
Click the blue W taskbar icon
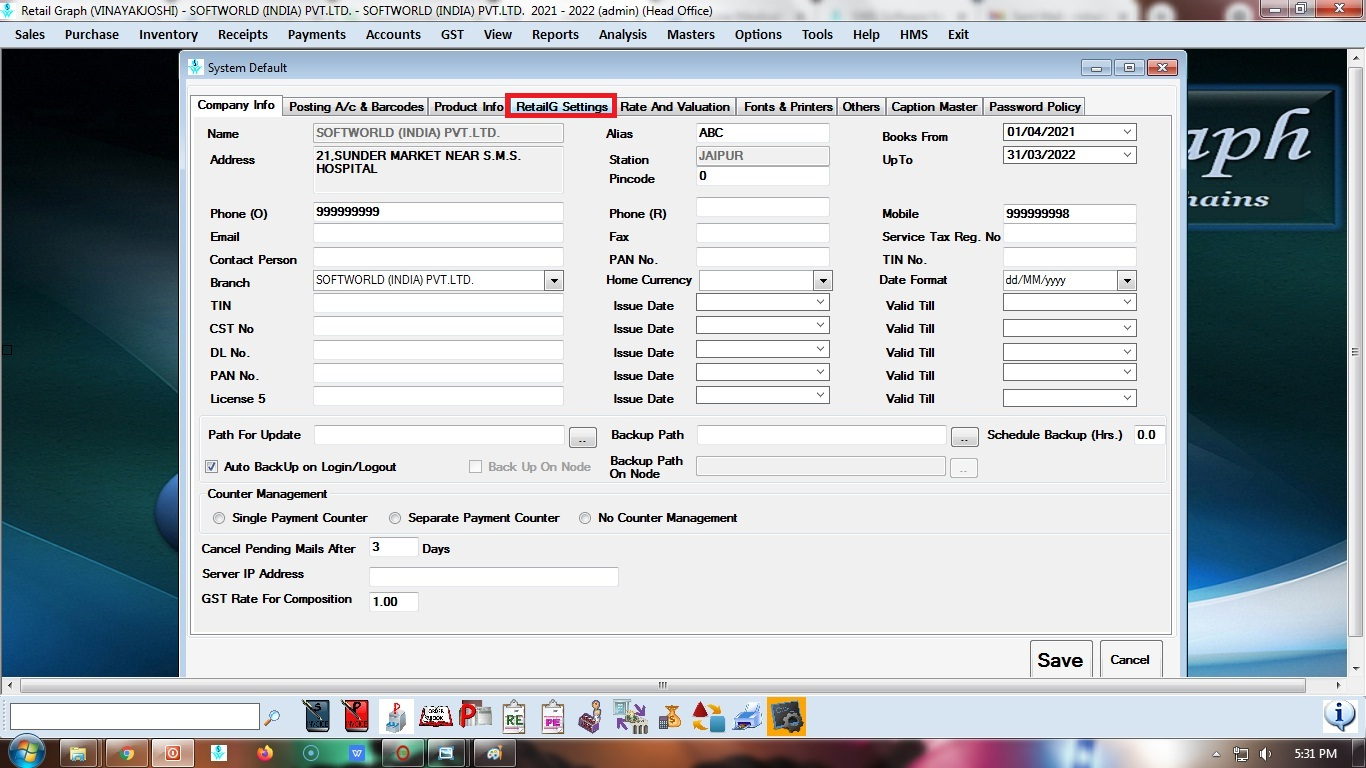coord(357,753)
